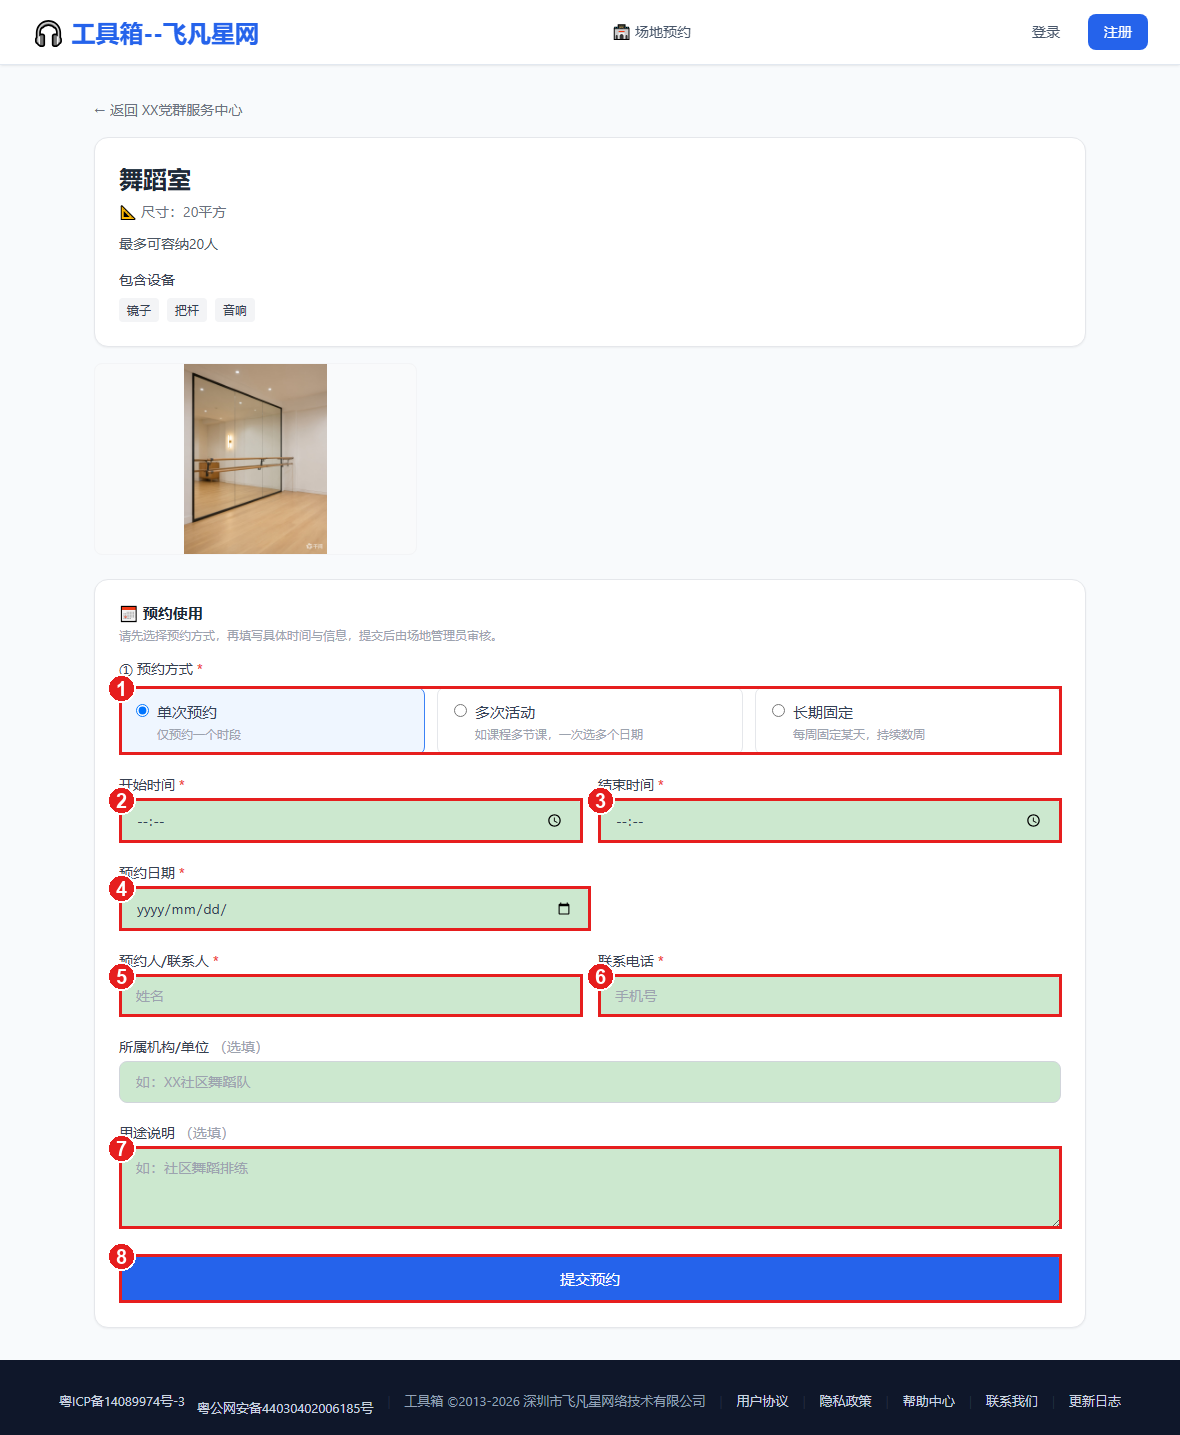Click the 开始时间 input field
Screen dimensions: 1180x1435
point(351,821)
